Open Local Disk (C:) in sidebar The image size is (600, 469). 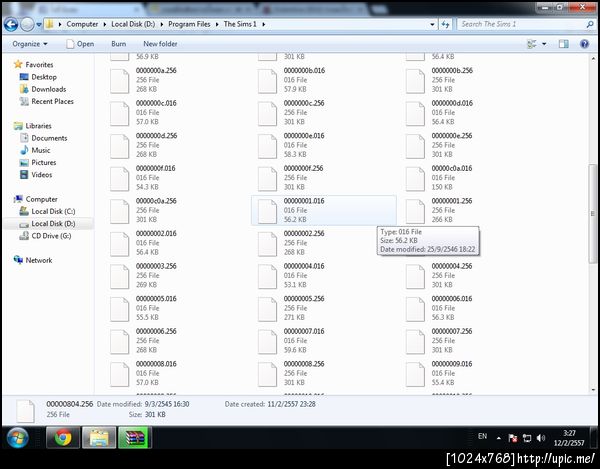tap(47, 212)
